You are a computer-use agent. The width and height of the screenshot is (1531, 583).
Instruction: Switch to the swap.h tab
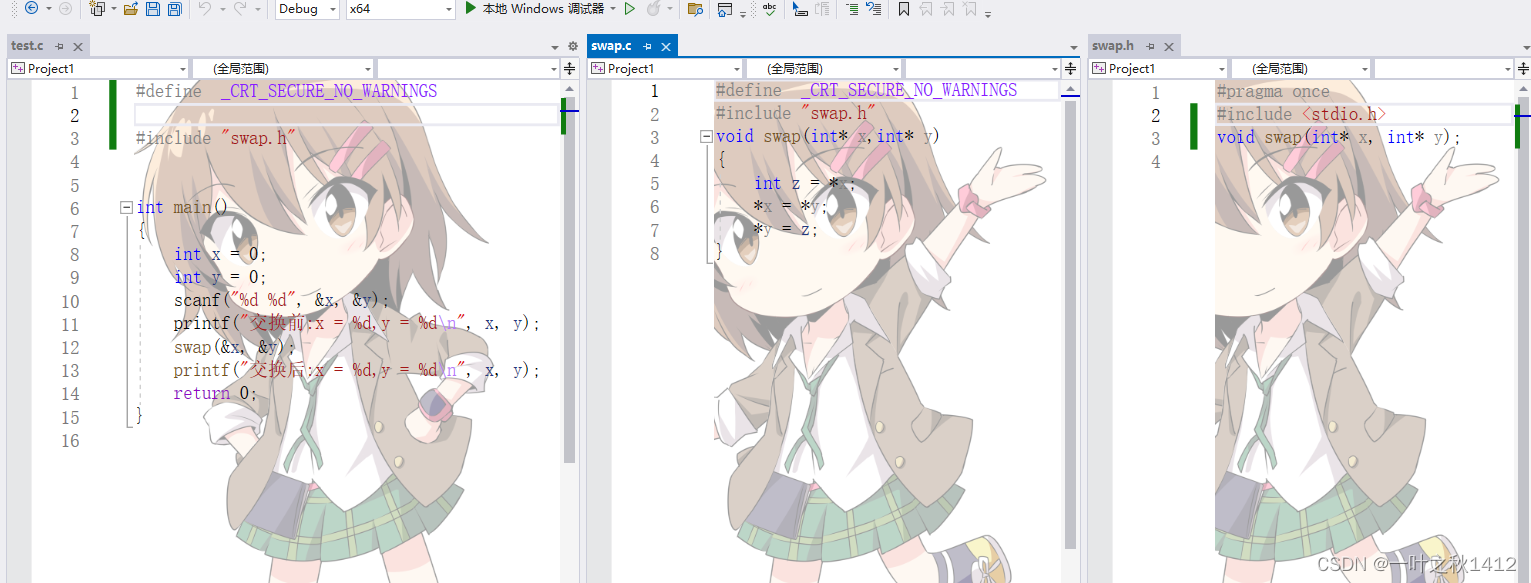pyautogui.click(x=1113, y=46)
